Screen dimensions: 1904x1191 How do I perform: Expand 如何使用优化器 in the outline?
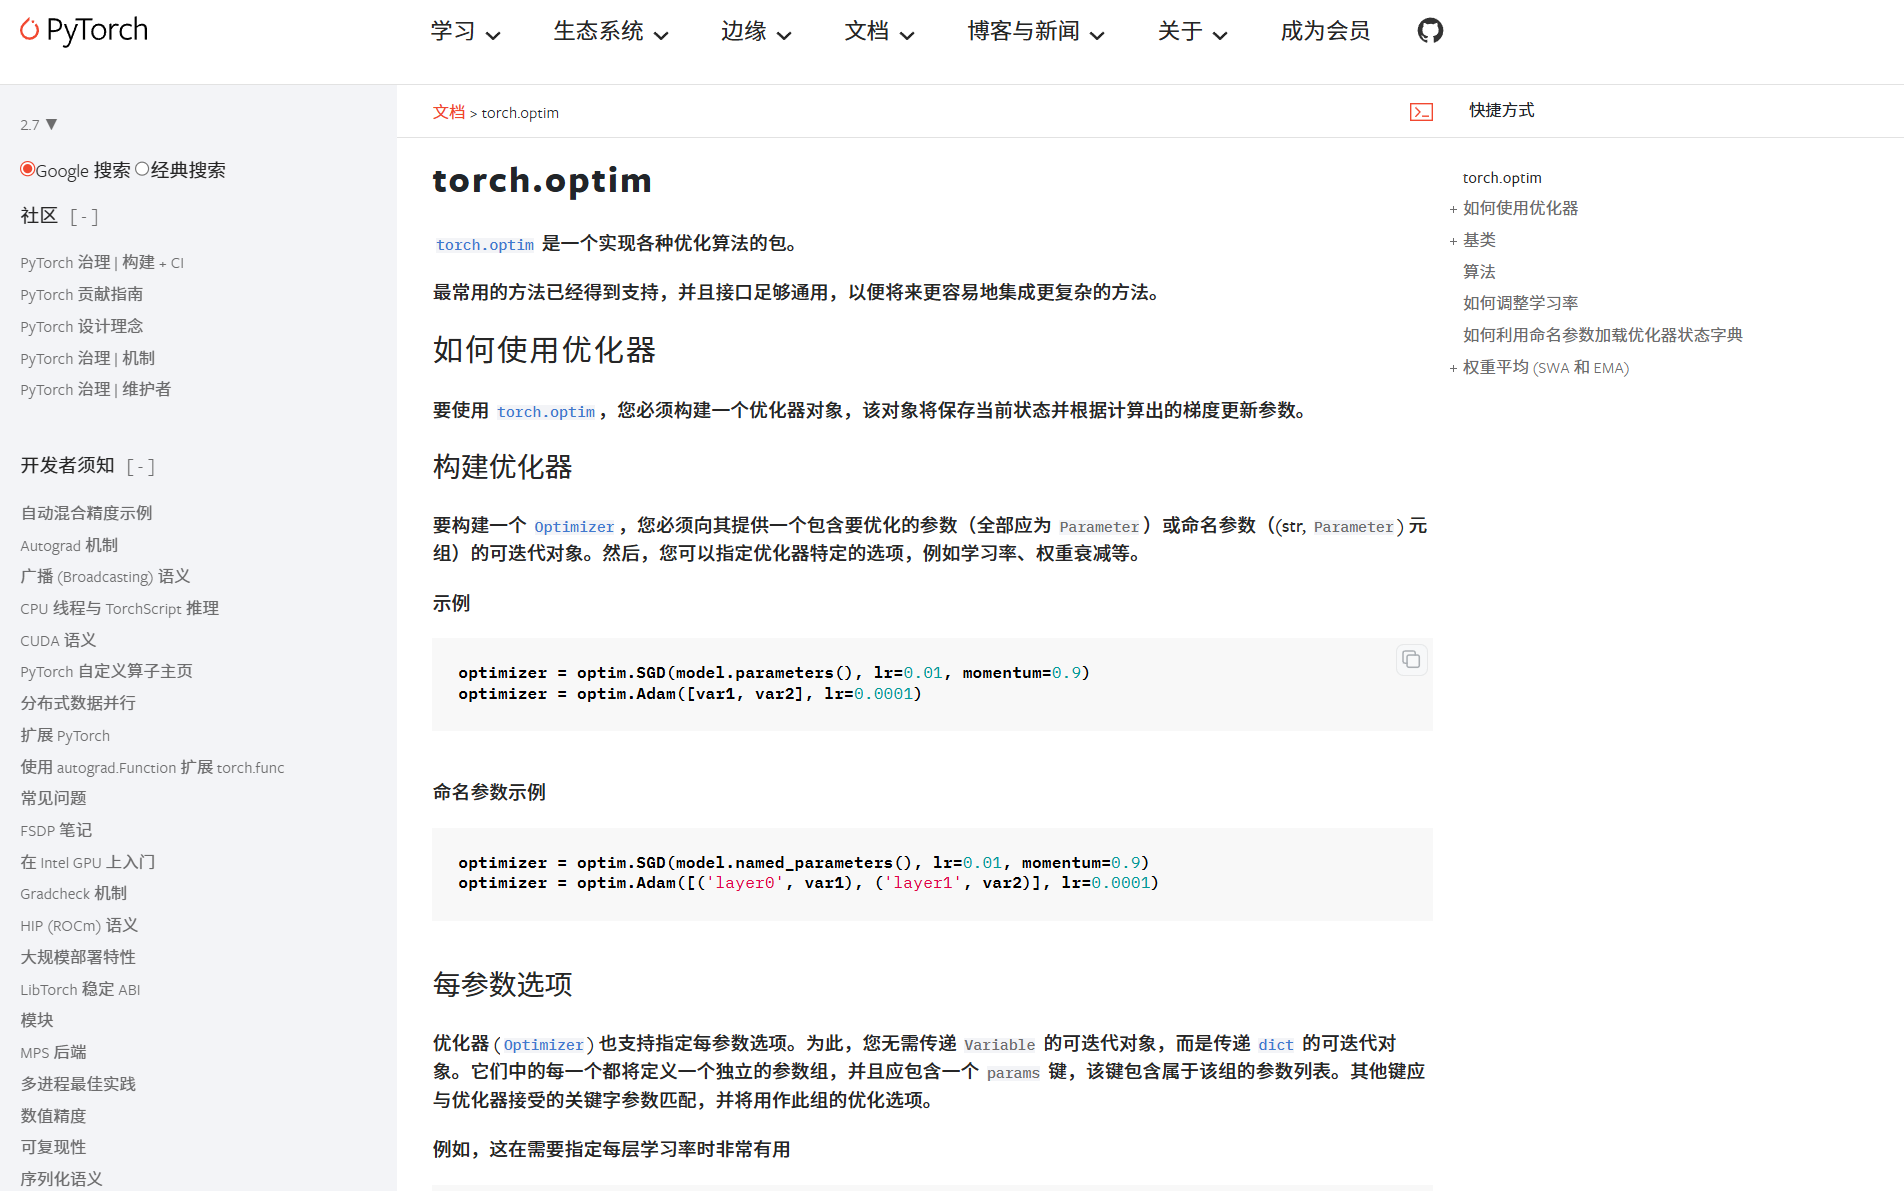coord(1453,209)
